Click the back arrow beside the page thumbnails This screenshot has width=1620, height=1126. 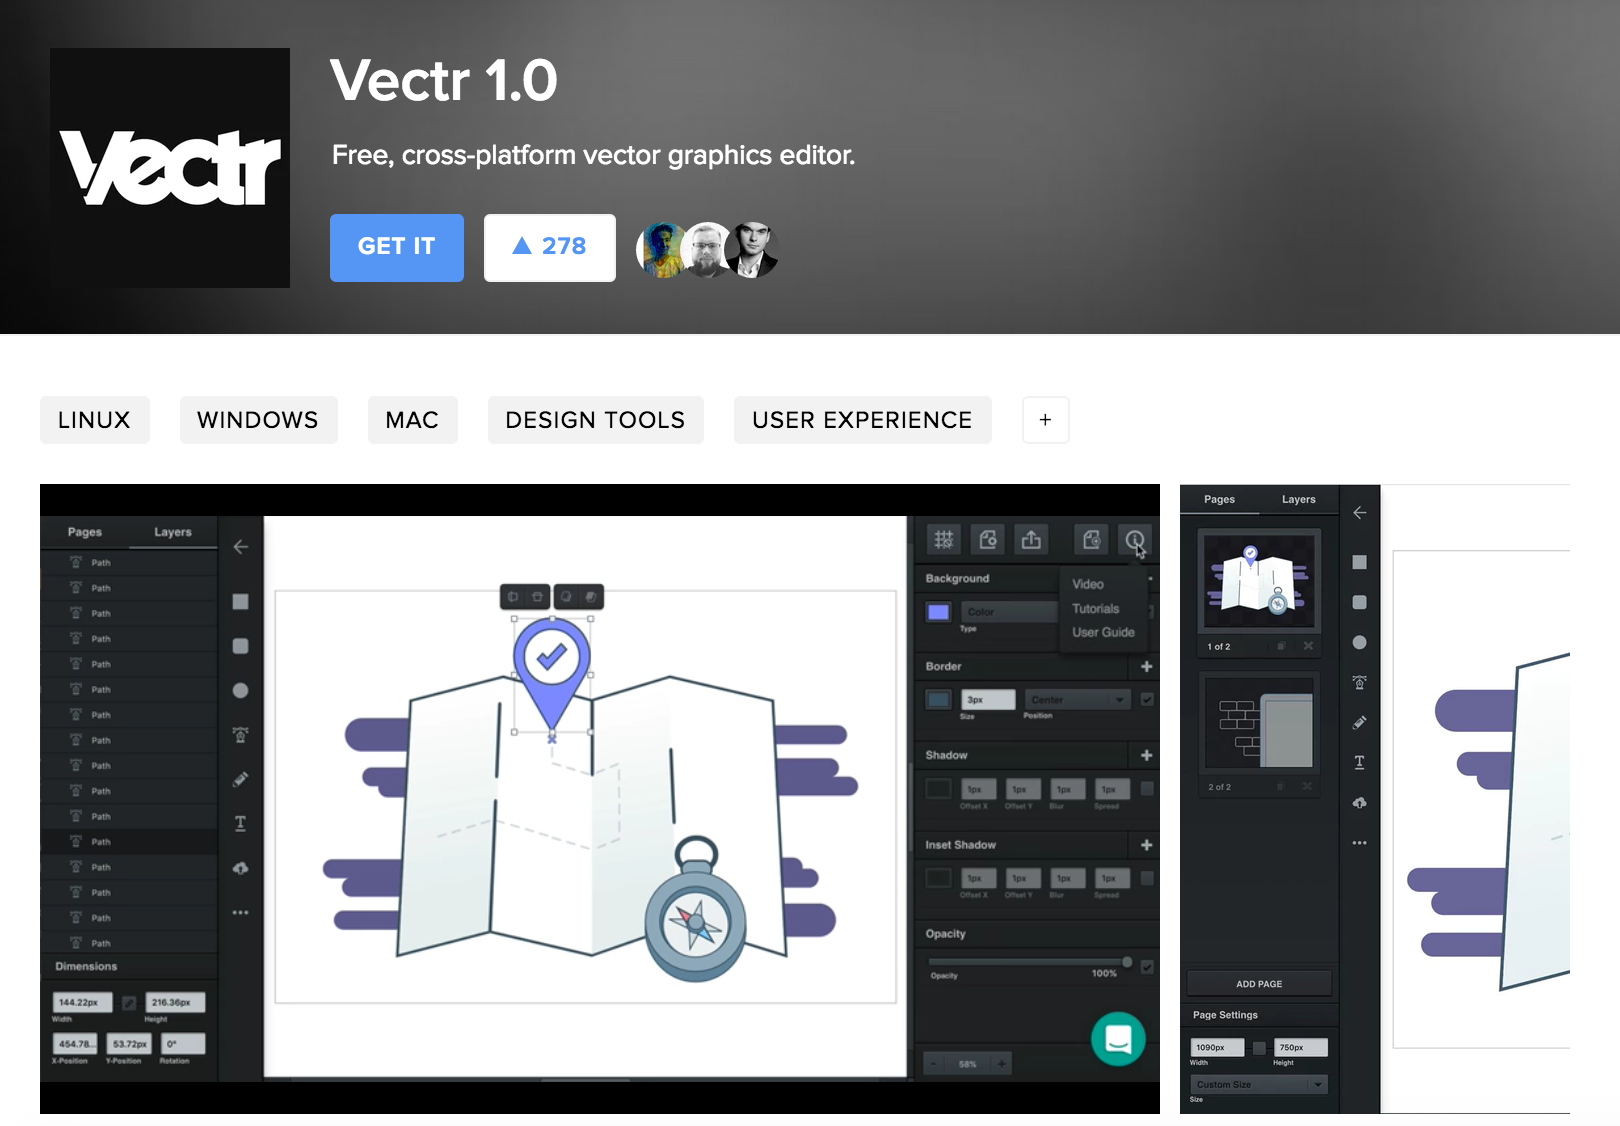pos(1359,512)
